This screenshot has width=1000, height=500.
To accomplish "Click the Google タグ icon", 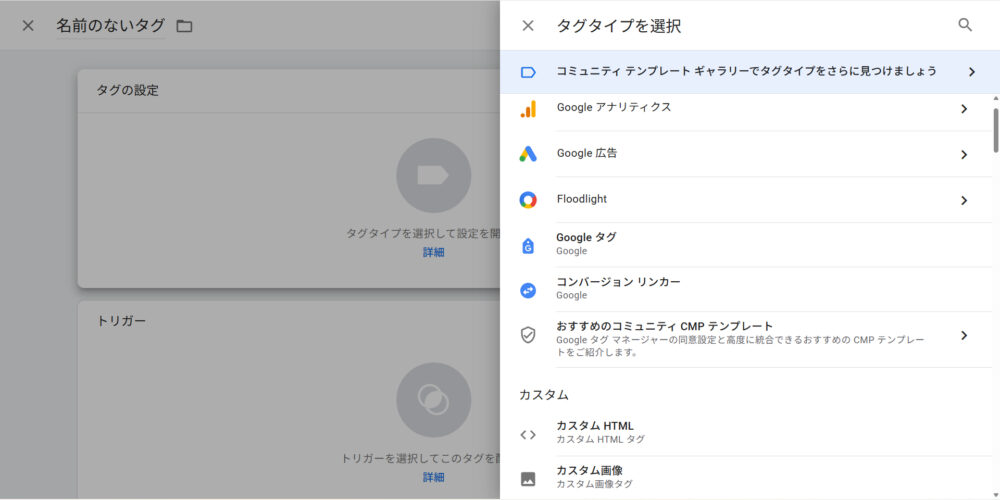I will pos(528,245).
